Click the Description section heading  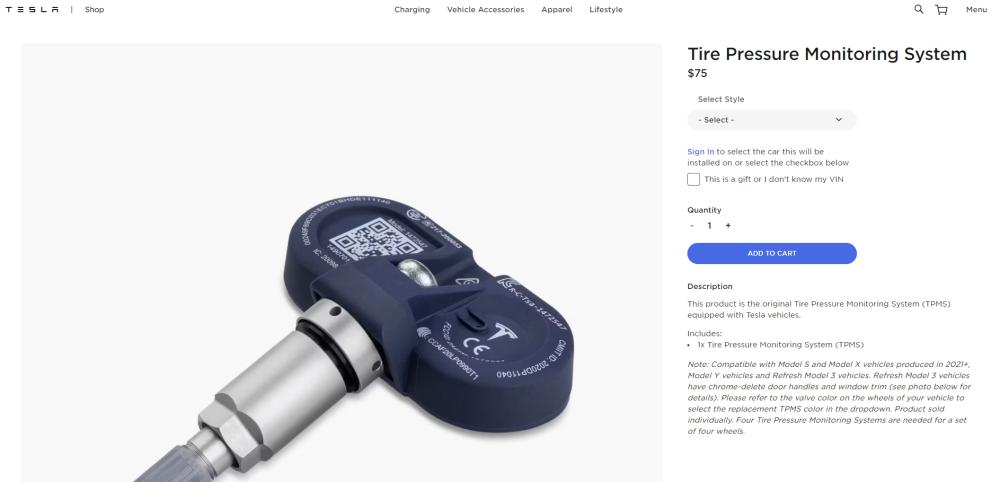(x=710, y=286)
